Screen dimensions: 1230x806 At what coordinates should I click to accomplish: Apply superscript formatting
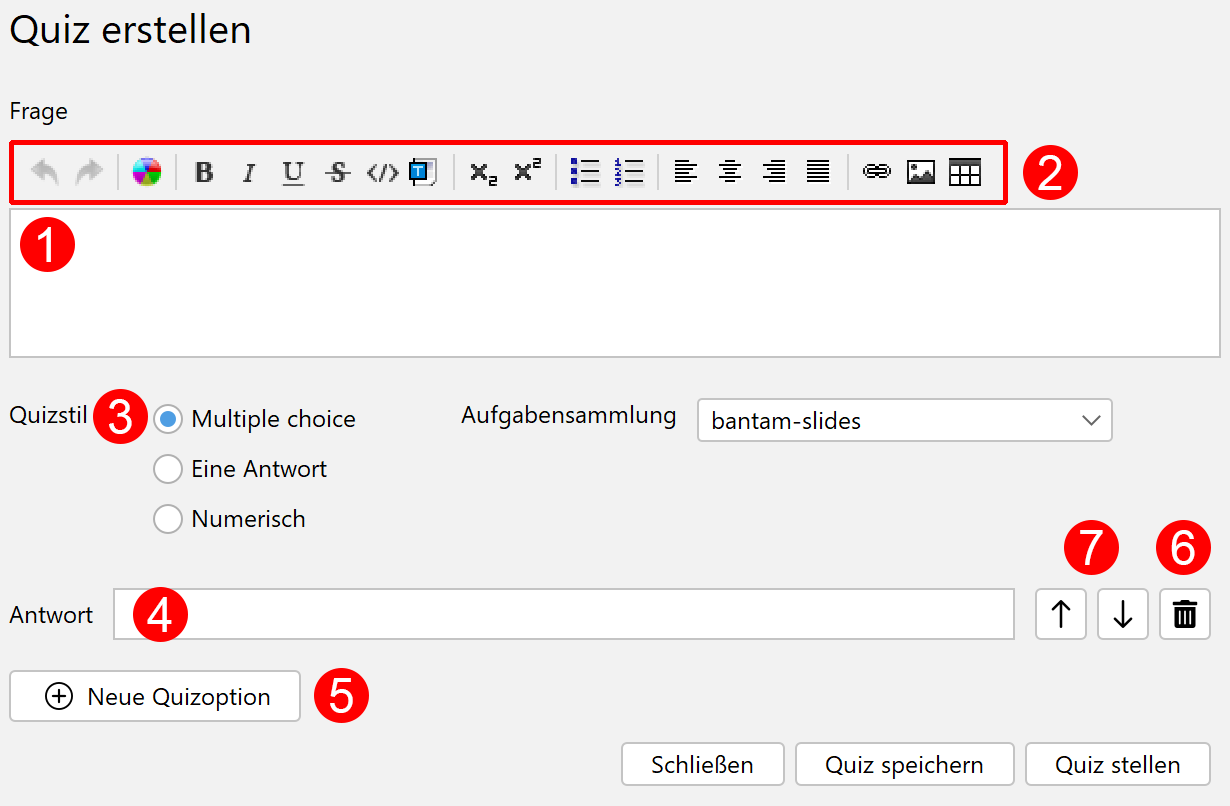pos(526,172)
